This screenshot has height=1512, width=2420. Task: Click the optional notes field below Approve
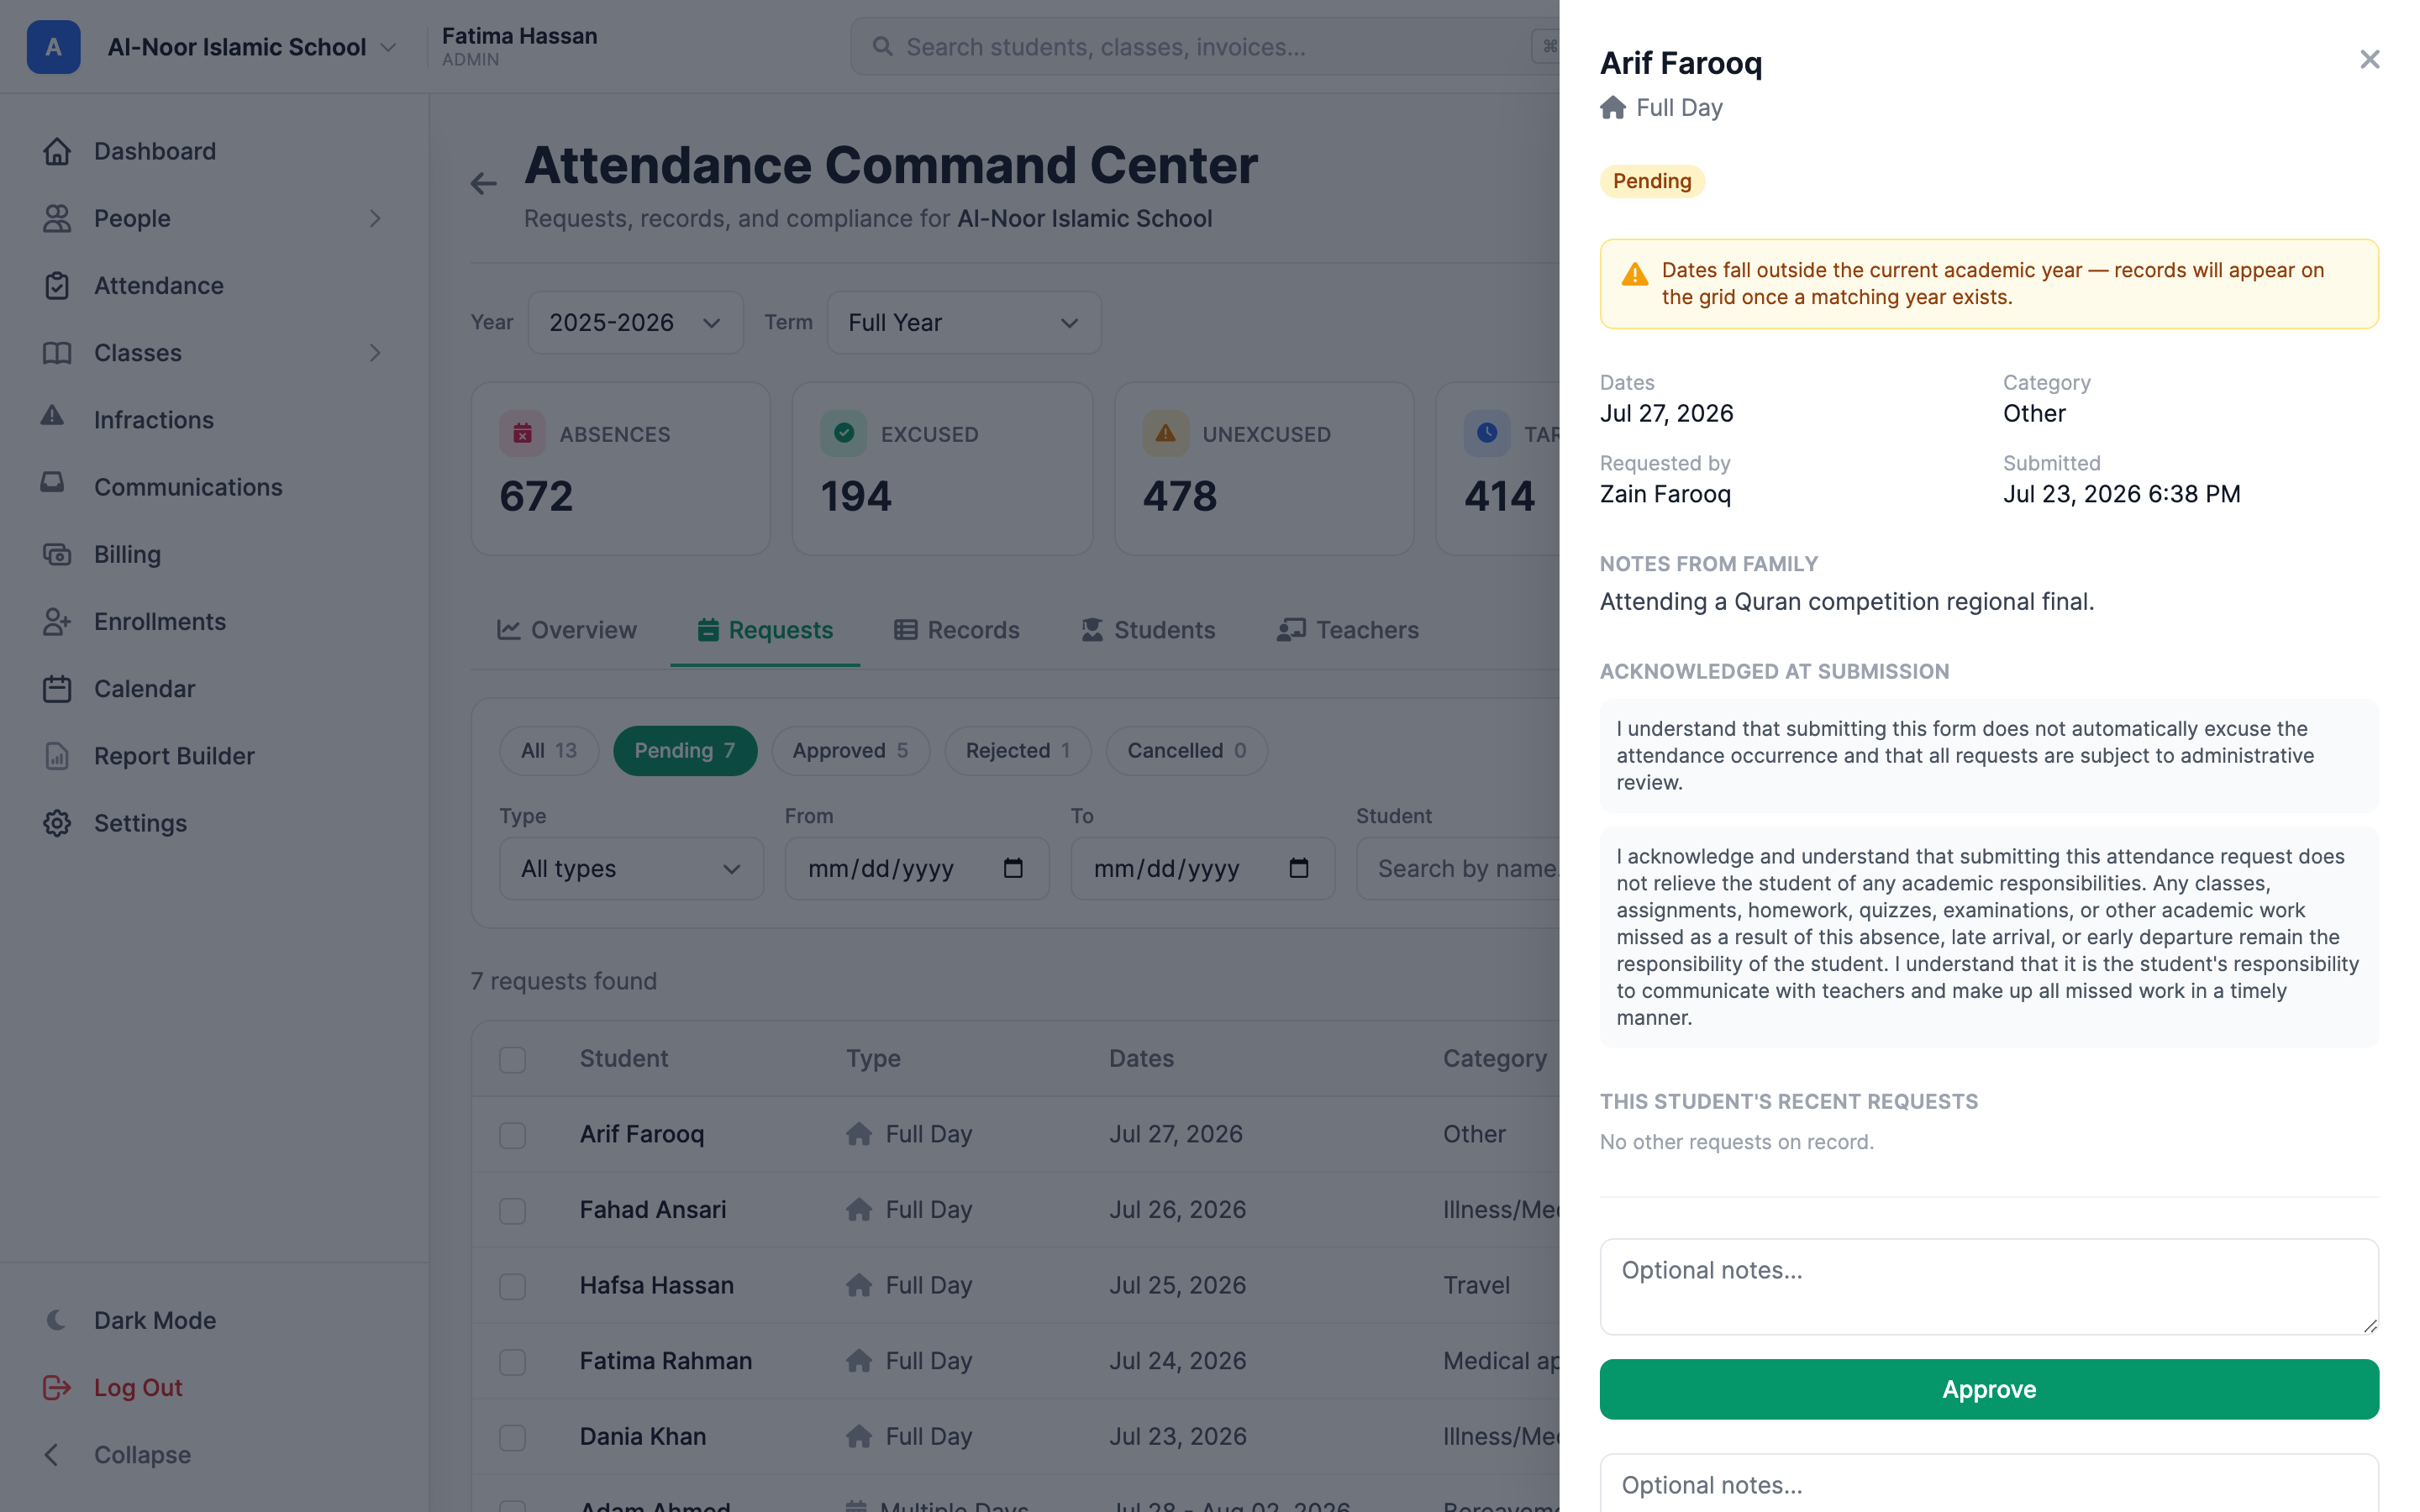(x=1989, y=1484)
